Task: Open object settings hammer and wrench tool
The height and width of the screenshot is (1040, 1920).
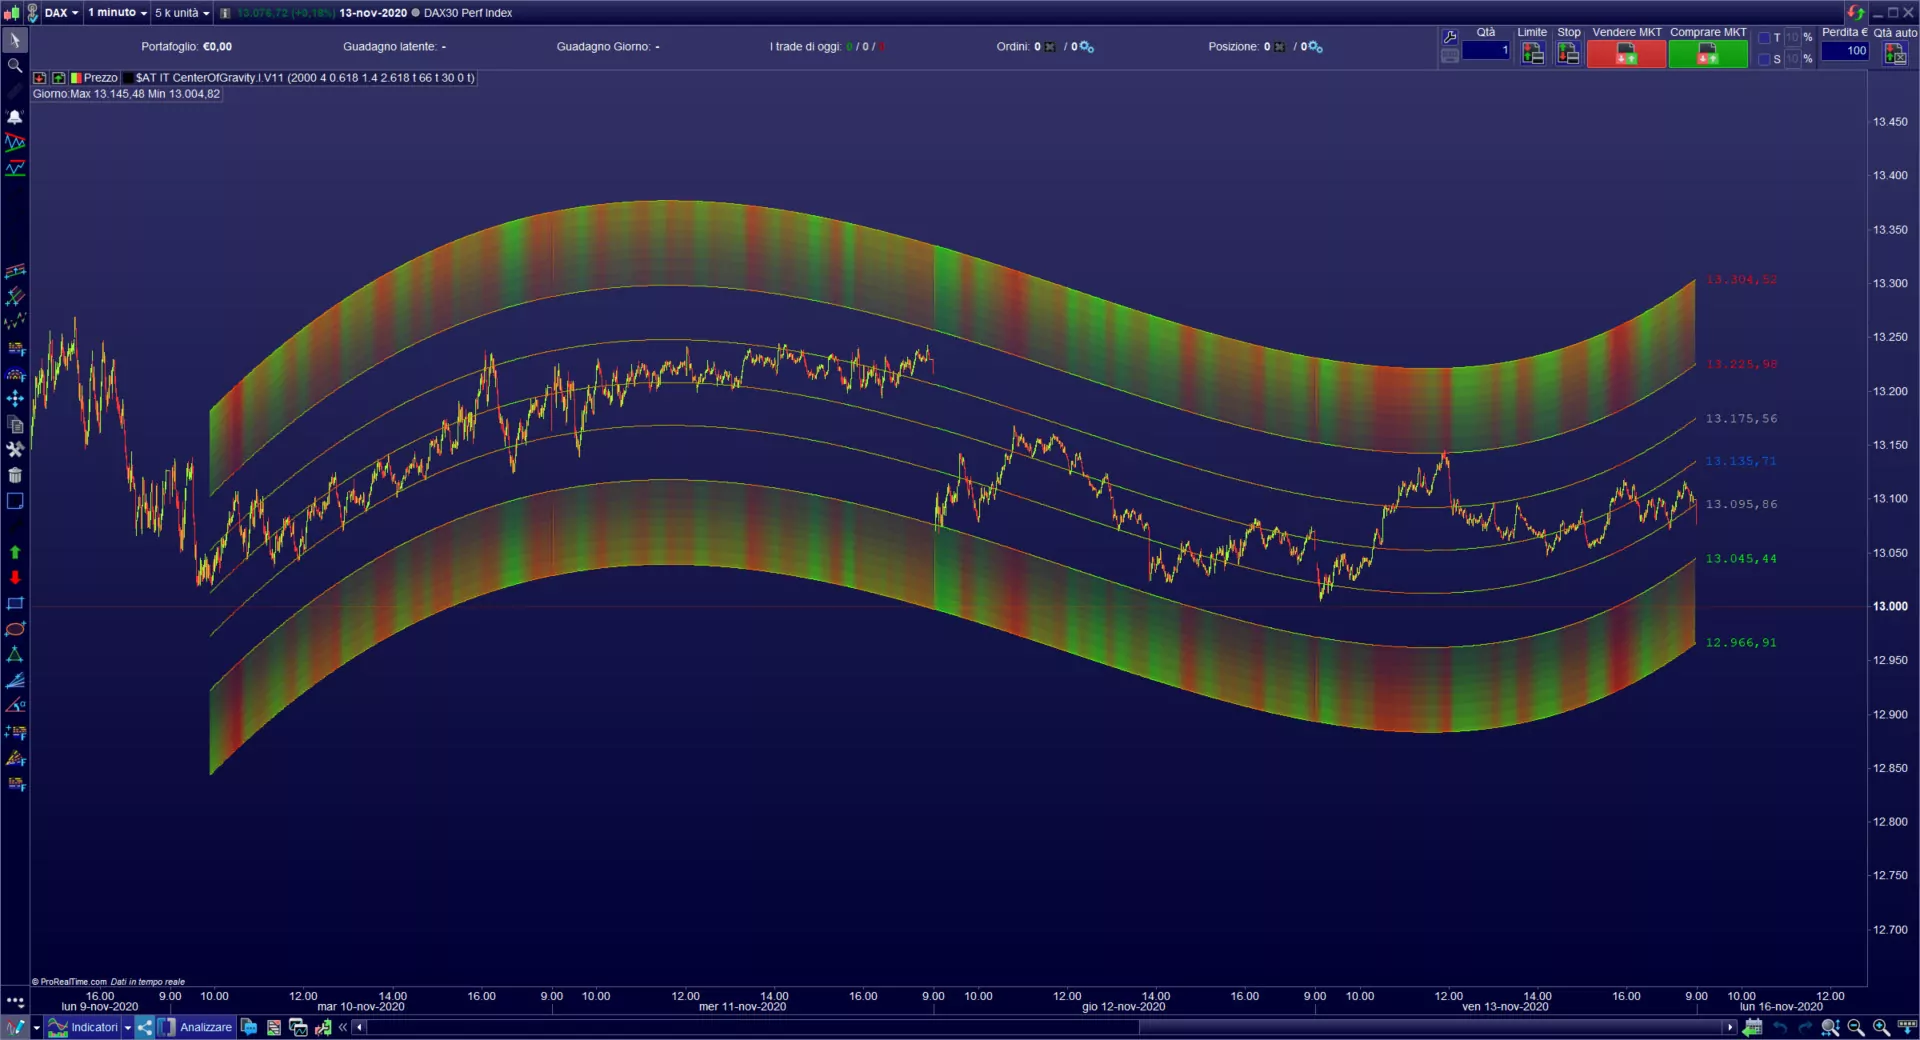Action: 15,450
